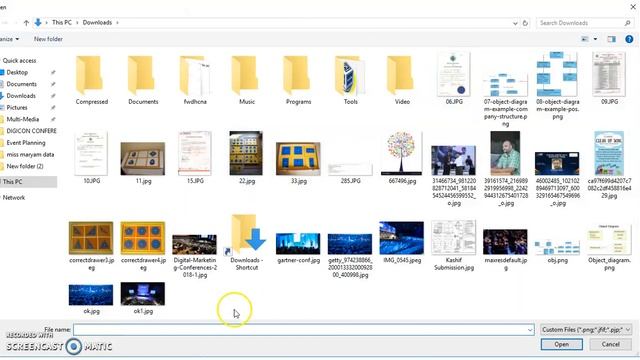
Task: Select the Downloads - Shortcut item
Action: point(247,242)
